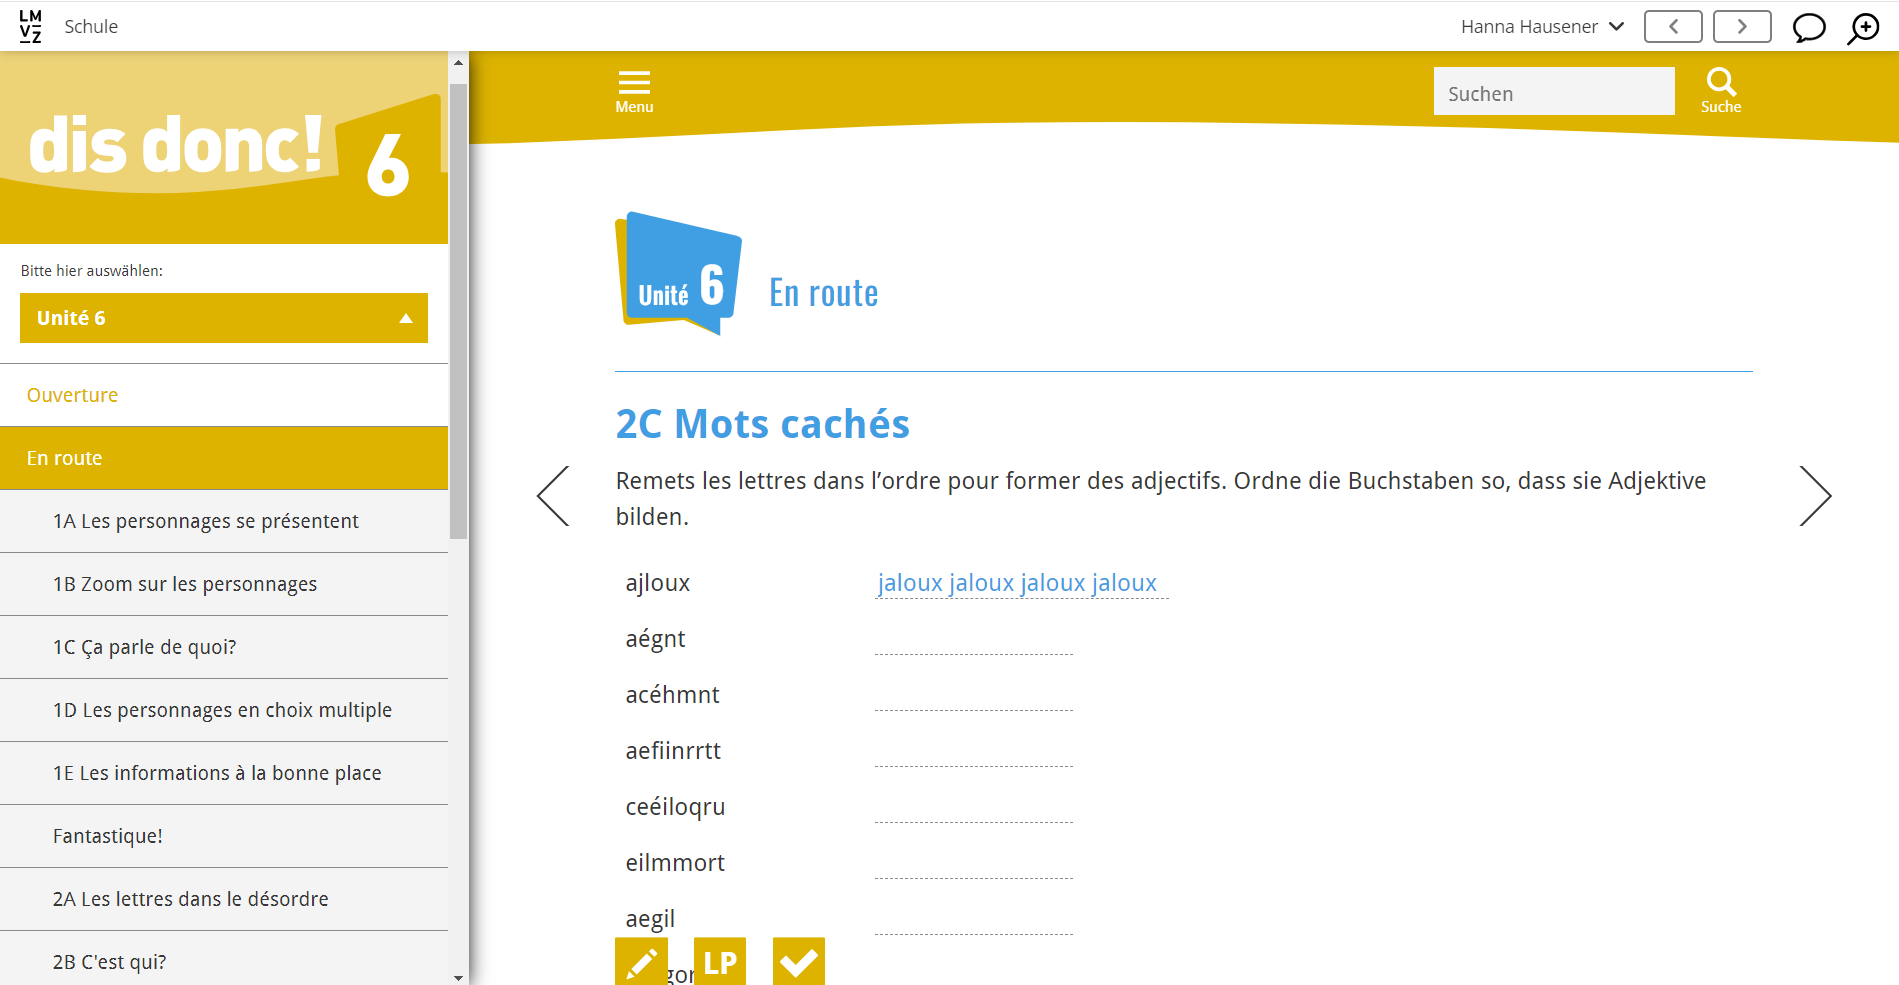The width and height of the screenshot is (1899, 985).
Task: Open the Hanna Hausener user dropdown
Action: click(1542, 27)
